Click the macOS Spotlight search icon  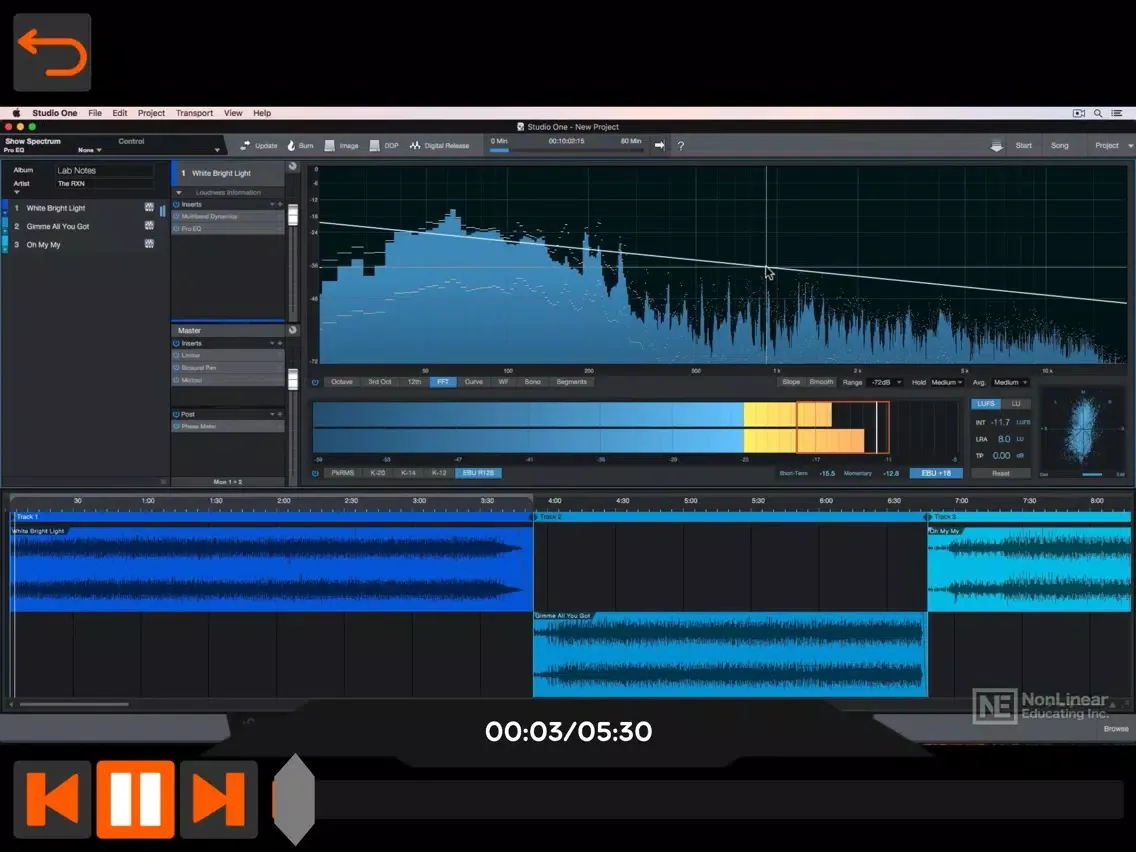(1098, 113)
